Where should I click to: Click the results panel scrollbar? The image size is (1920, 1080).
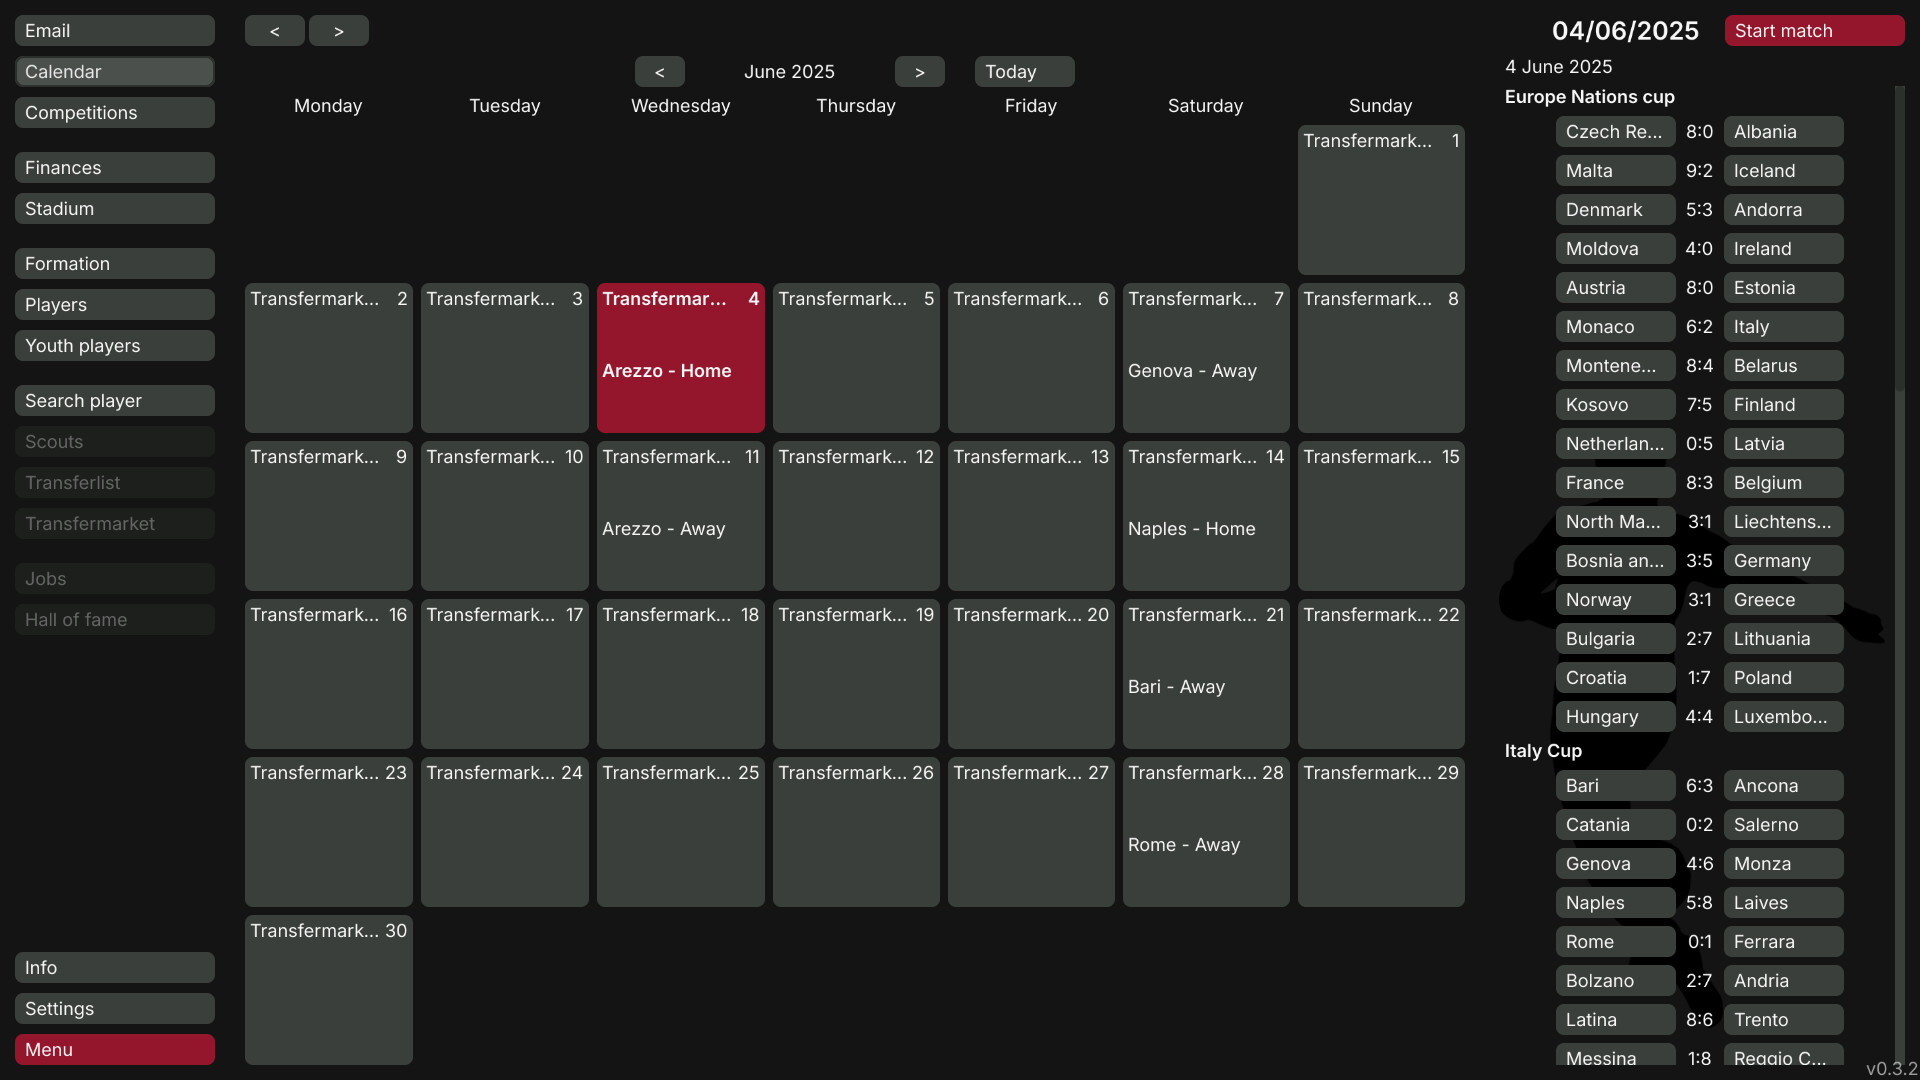tap(1899, 240)
